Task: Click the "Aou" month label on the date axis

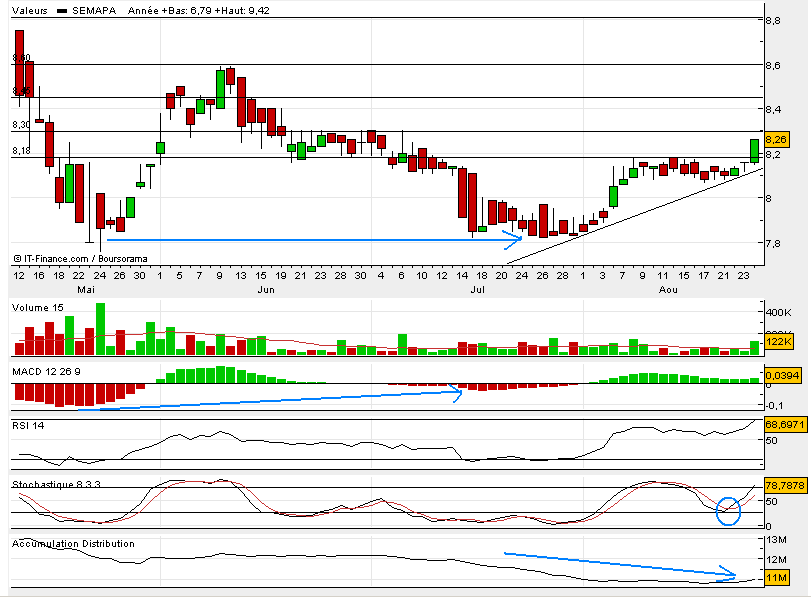Action: pos(668,290)
